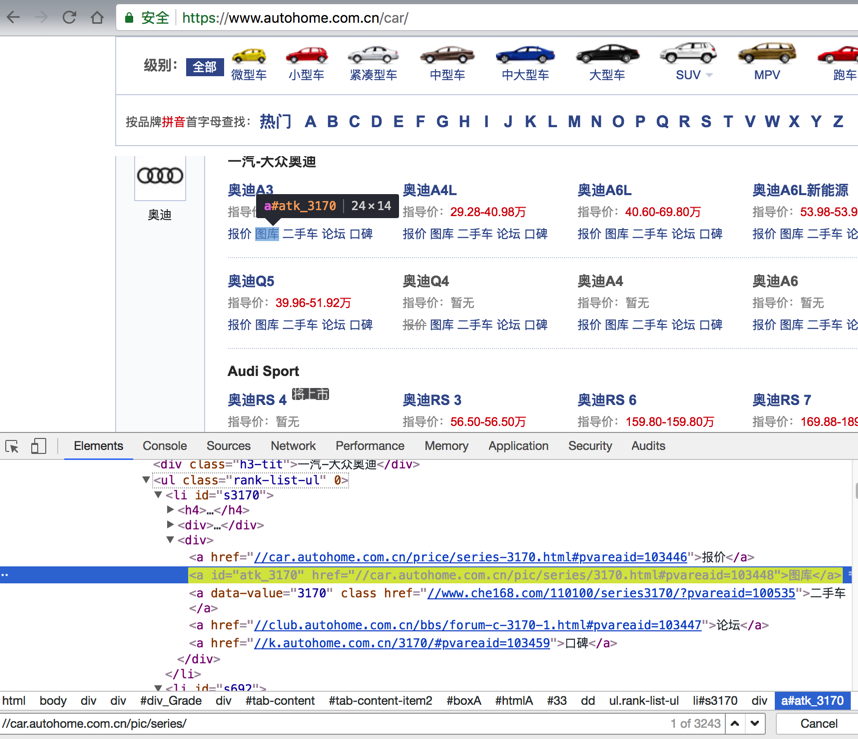This screenshot has height=739, width=858.
Task: Select the brown 中型车 car icon
Action: point(447,55)
